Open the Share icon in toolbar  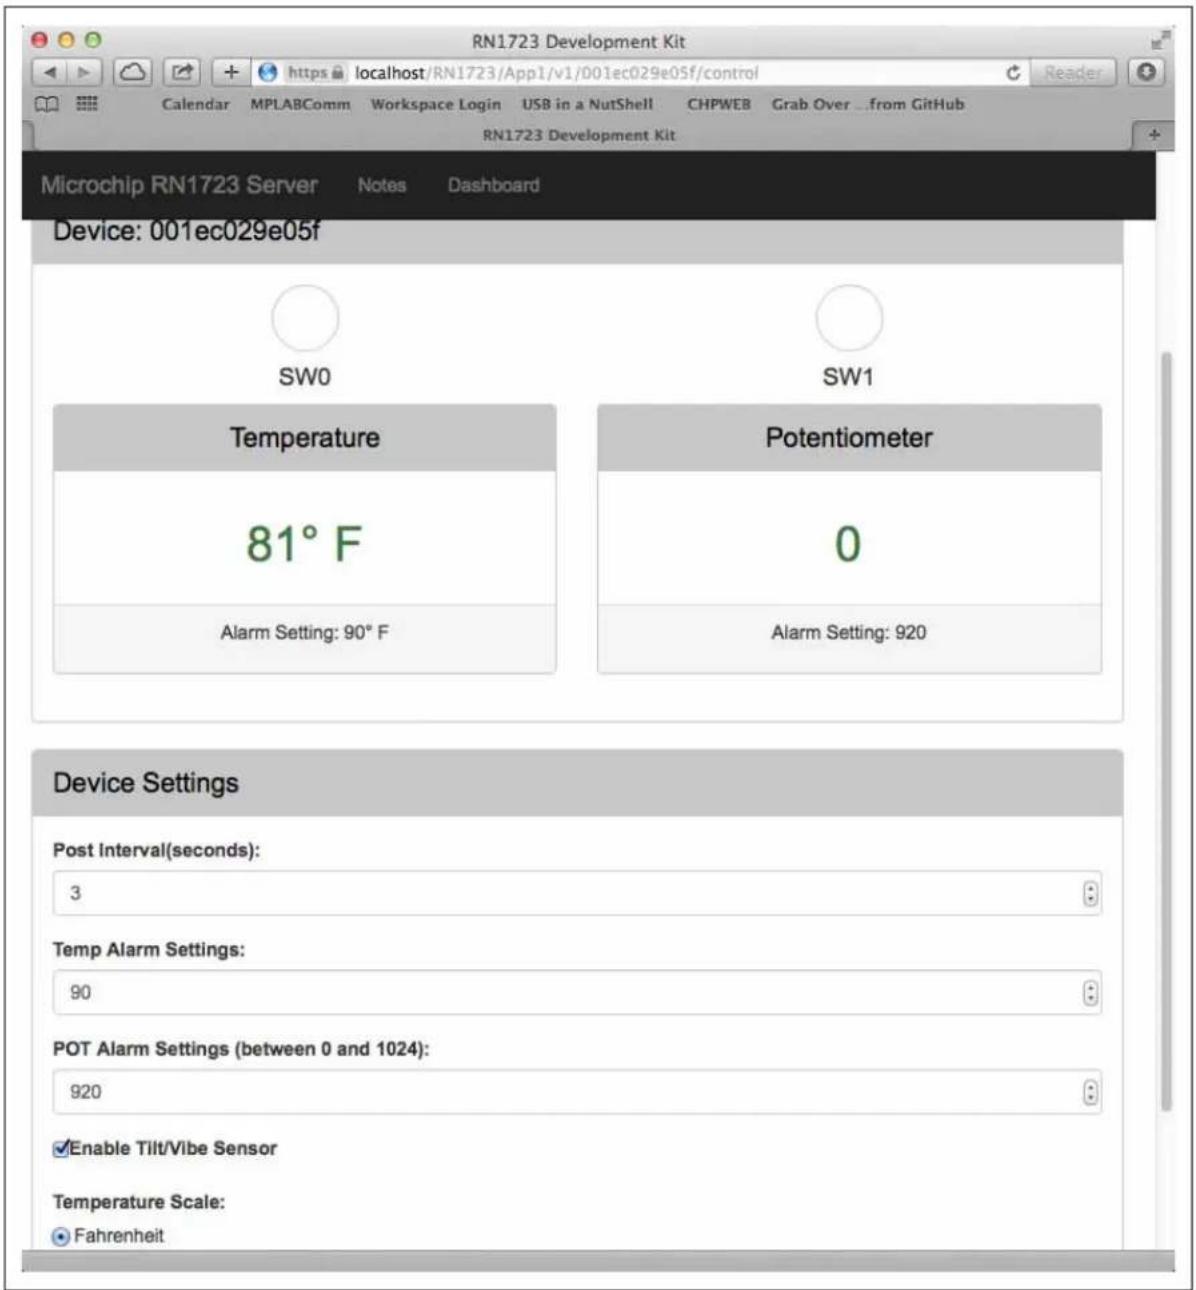tap(182, 72)
